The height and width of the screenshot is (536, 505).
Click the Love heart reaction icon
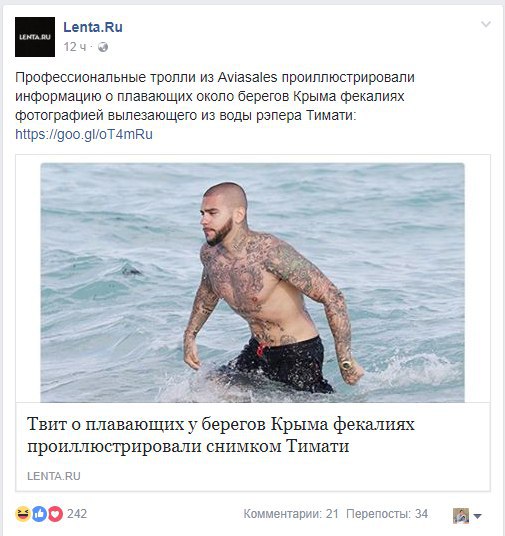[x=55, y=514]
